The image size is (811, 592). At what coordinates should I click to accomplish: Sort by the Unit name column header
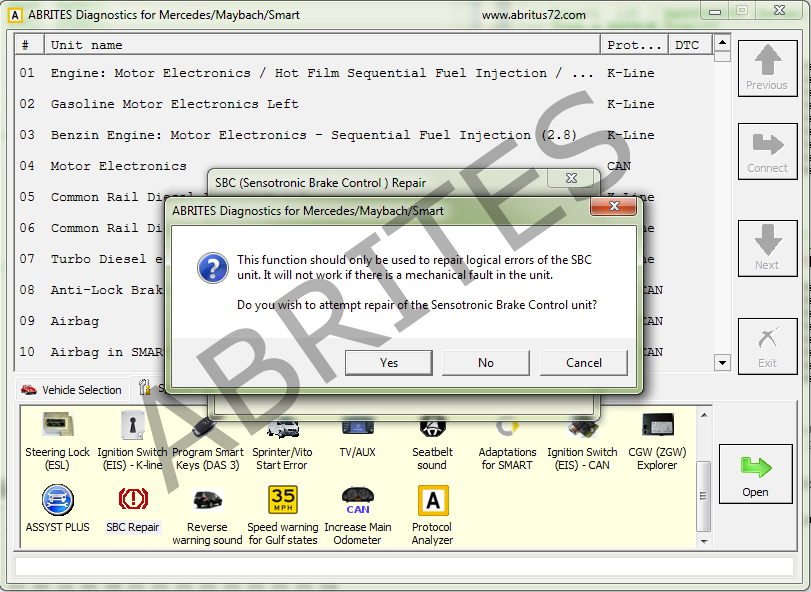point(322,45)
